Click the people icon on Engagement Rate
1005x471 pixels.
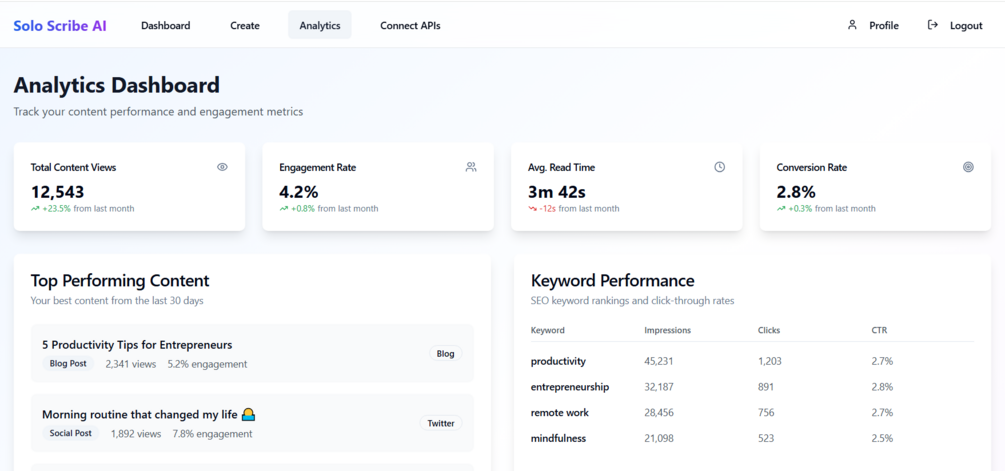pyautogui.click(x=471, y=167)
